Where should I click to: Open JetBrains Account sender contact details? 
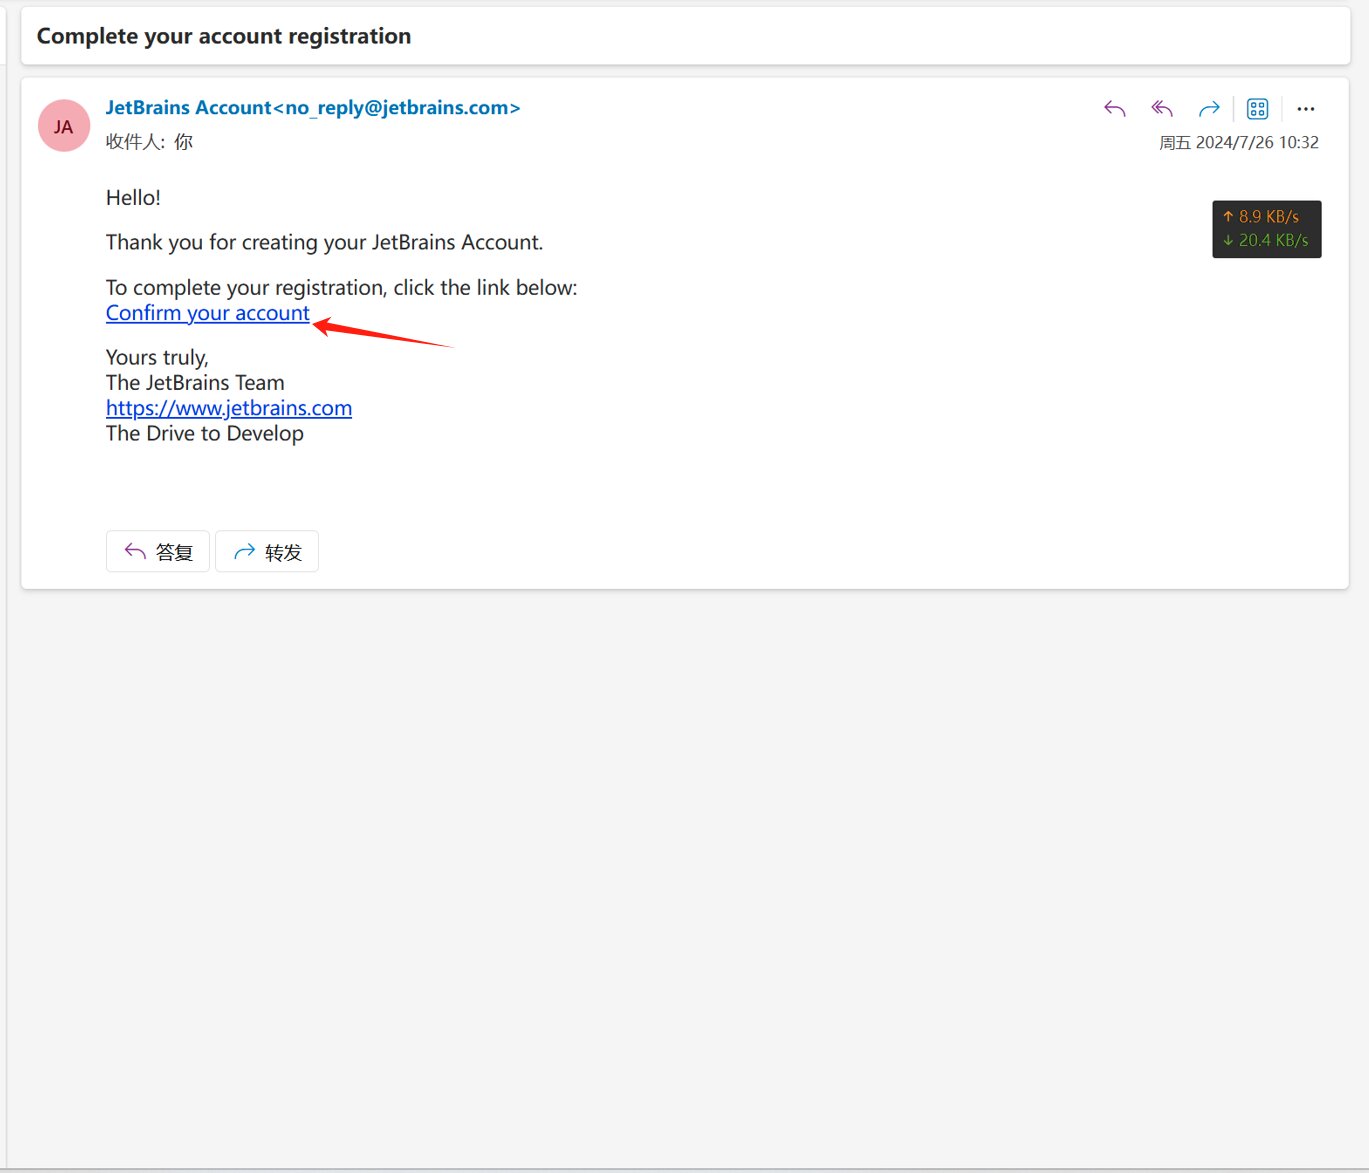(312, 108)
